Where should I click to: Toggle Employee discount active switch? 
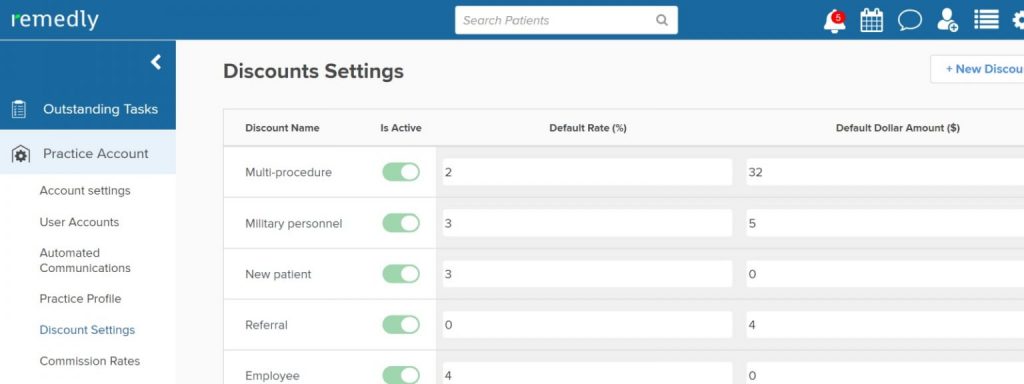tap(401, 375)
